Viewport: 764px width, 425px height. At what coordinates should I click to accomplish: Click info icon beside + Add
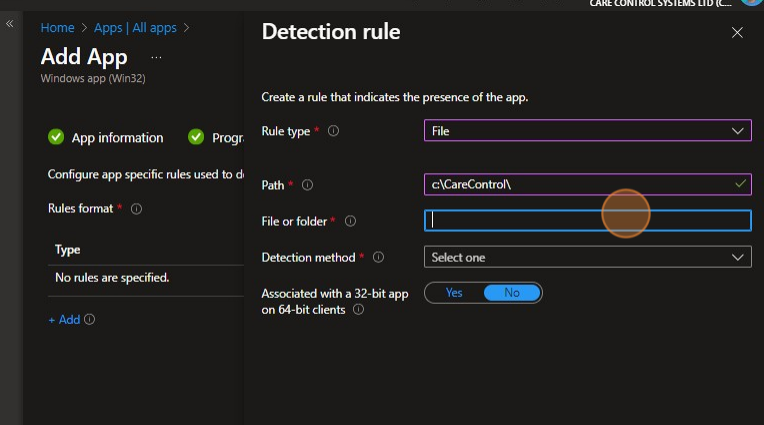click(90, 320)
